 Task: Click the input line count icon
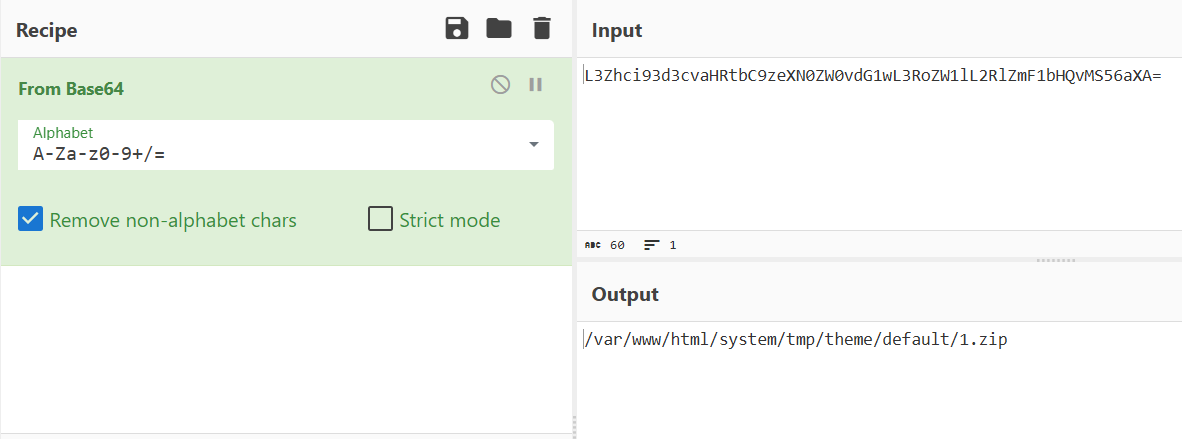pos(652,245)
